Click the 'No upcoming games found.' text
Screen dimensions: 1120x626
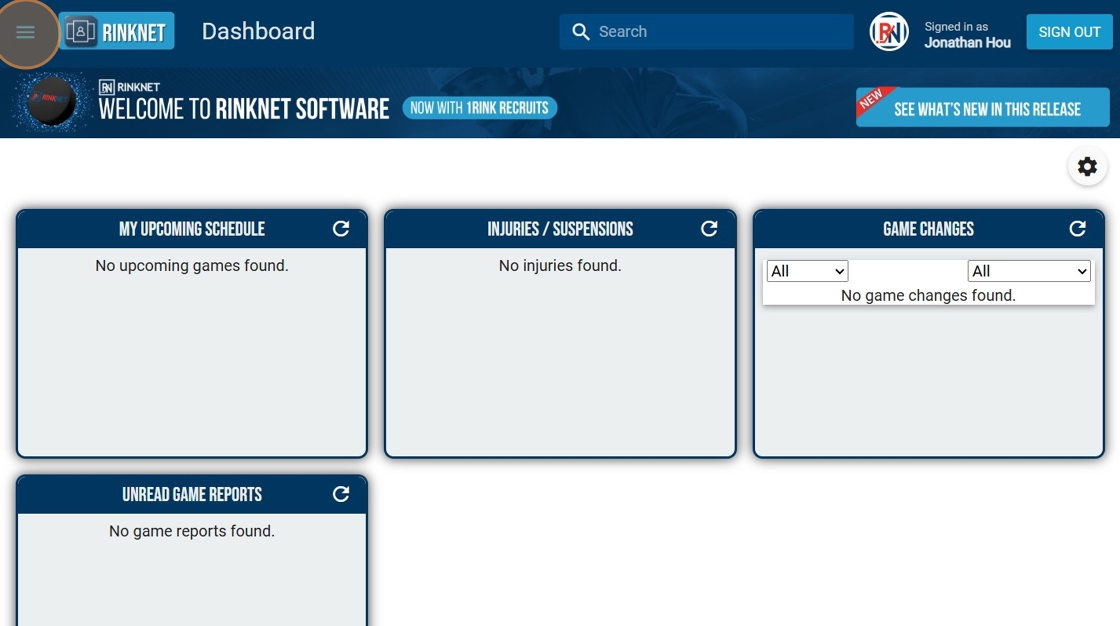click(x=192, y=266)
